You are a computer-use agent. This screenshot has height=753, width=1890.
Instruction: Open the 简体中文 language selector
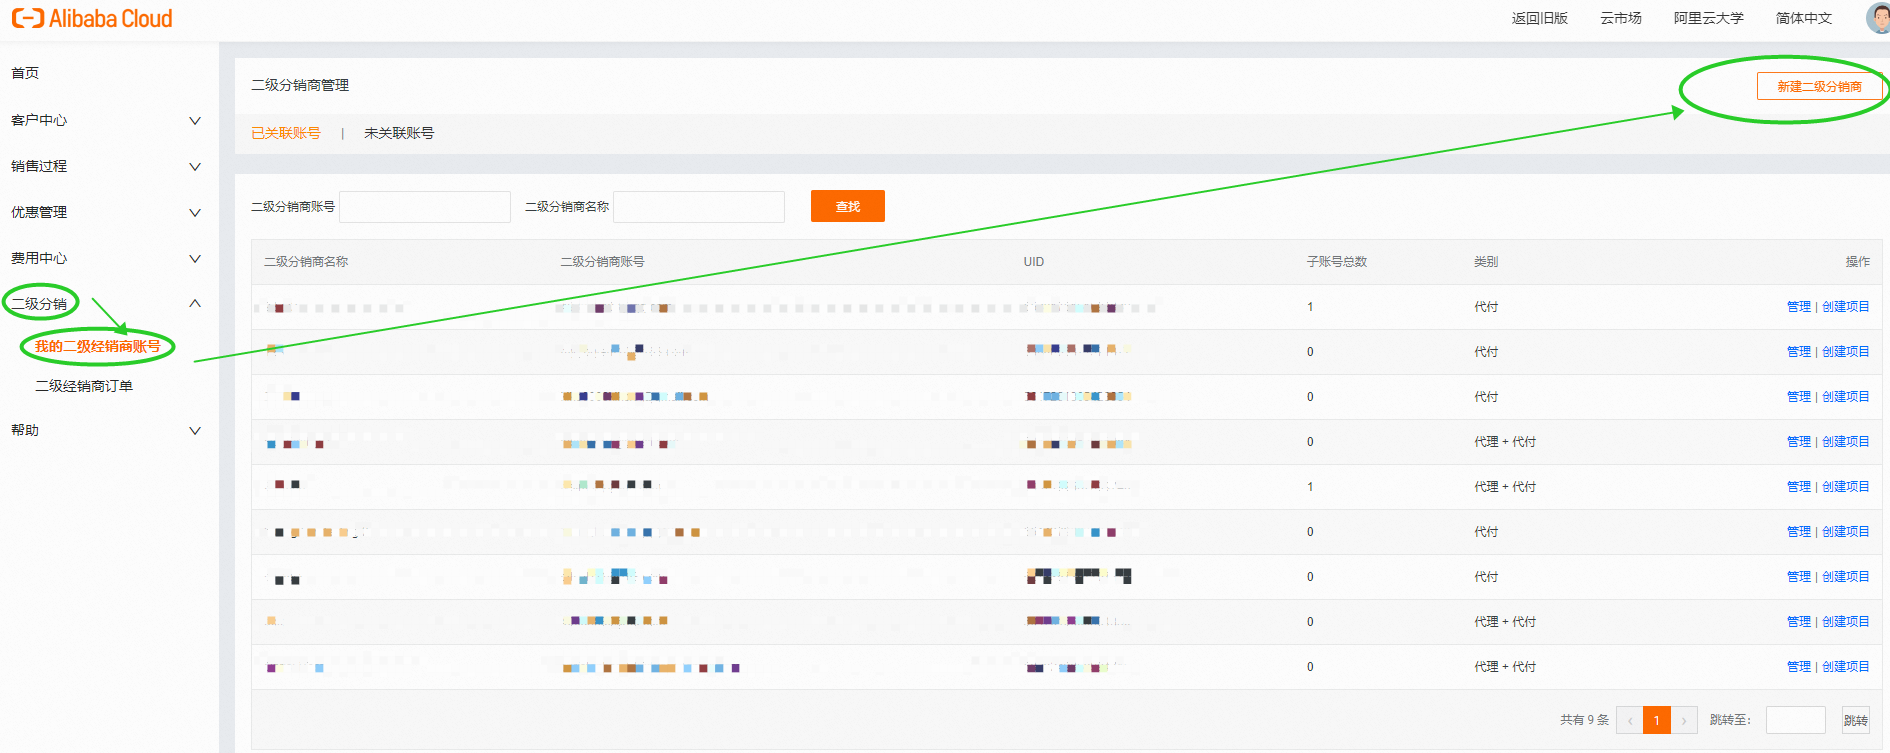pos(1804,18)
